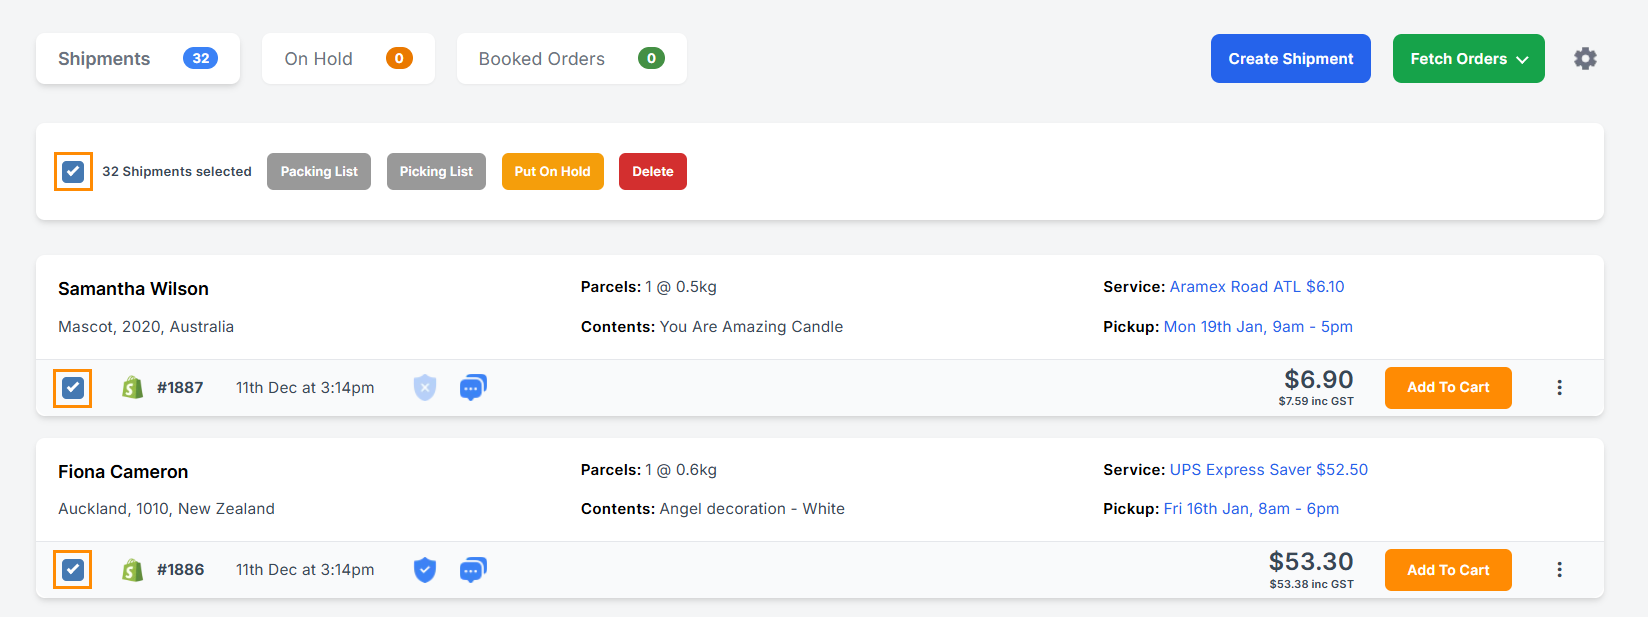
Task: Click the disabled insurance shield on order #1887
Action: coord(424,387)
